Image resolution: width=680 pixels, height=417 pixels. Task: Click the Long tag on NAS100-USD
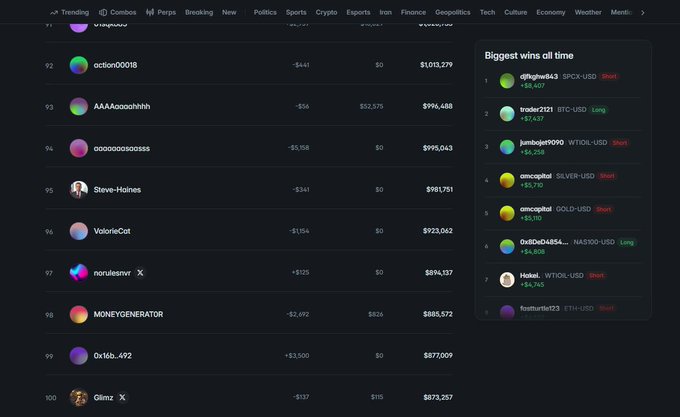pyautogui.click(x=627, y=242)
